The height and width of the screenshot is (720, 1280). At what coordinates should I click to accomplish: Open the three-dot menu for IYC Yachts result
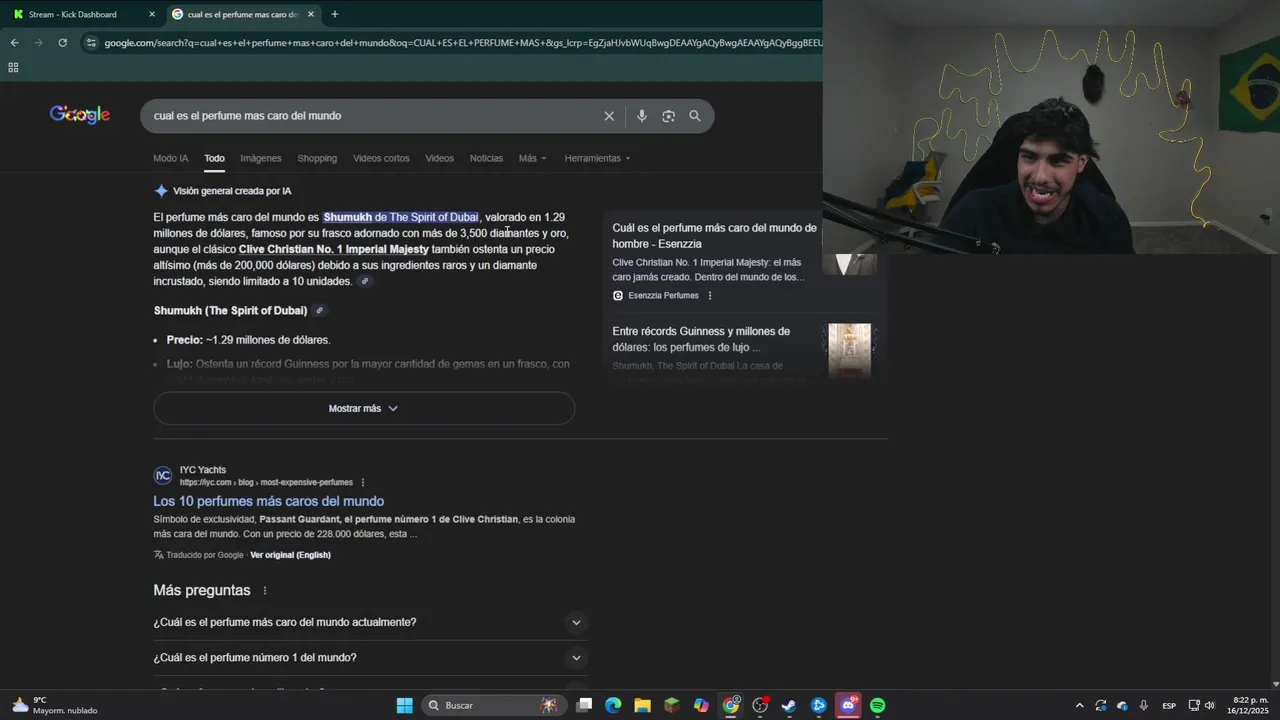point(363,482)
